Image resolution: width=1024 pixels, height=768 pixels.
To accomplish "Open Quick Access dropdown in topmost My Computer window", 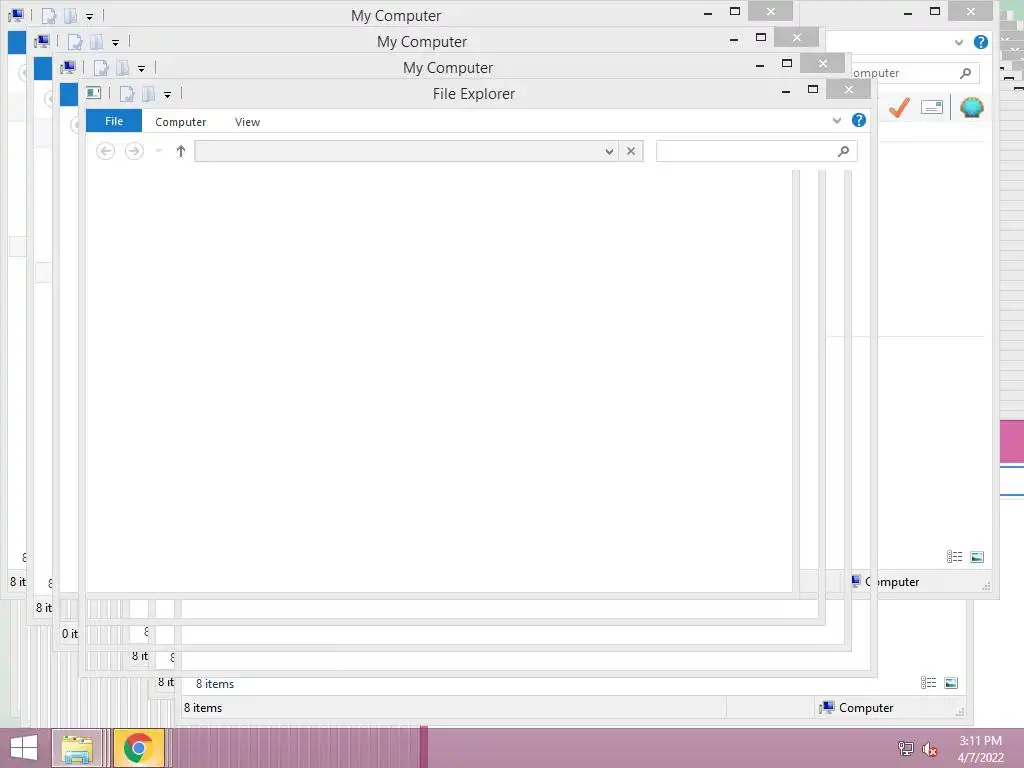I will coord(89,16).
